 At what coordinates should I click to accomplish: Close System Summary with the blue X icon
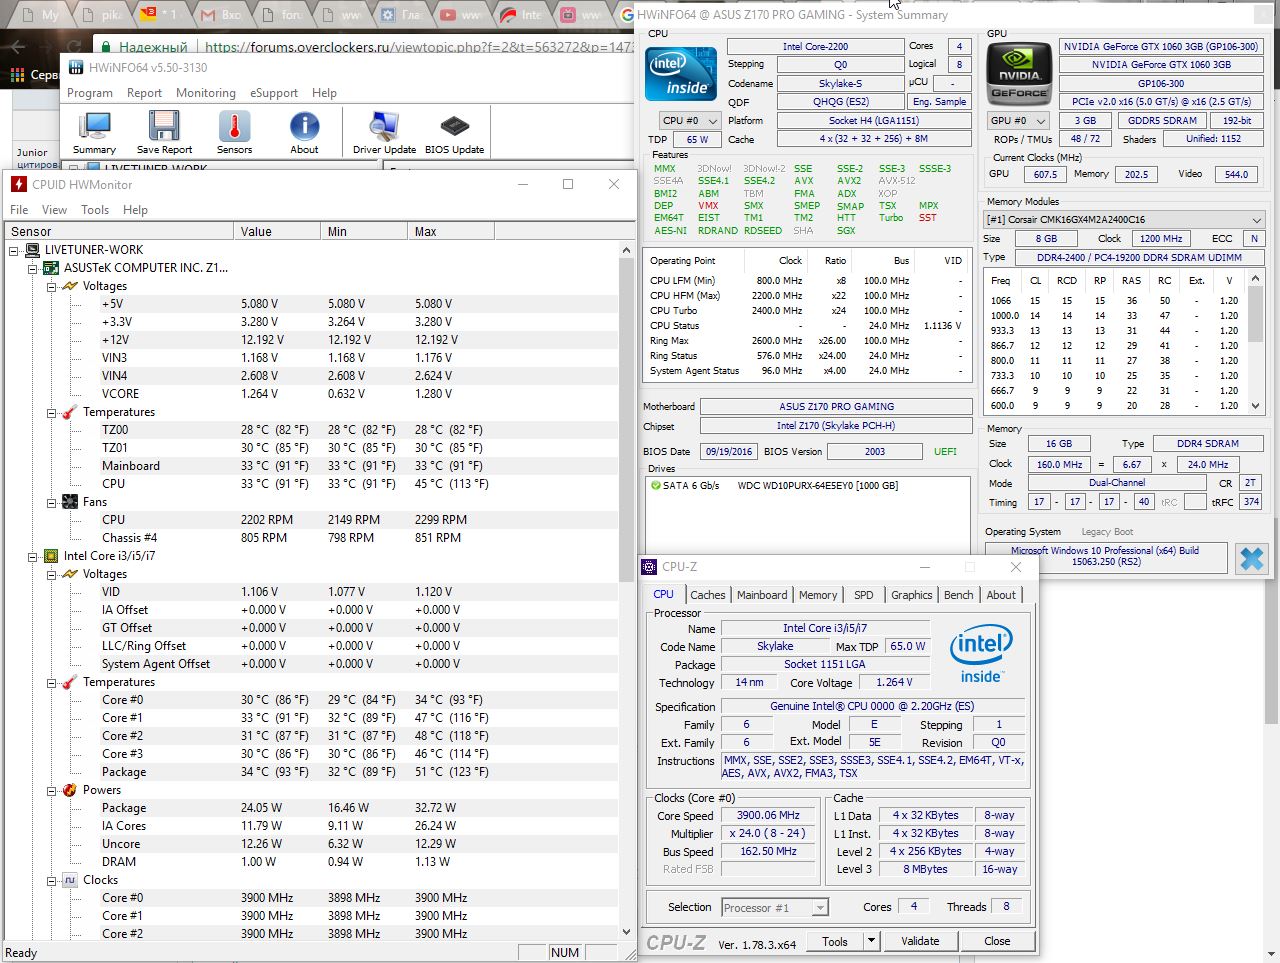1251,558
